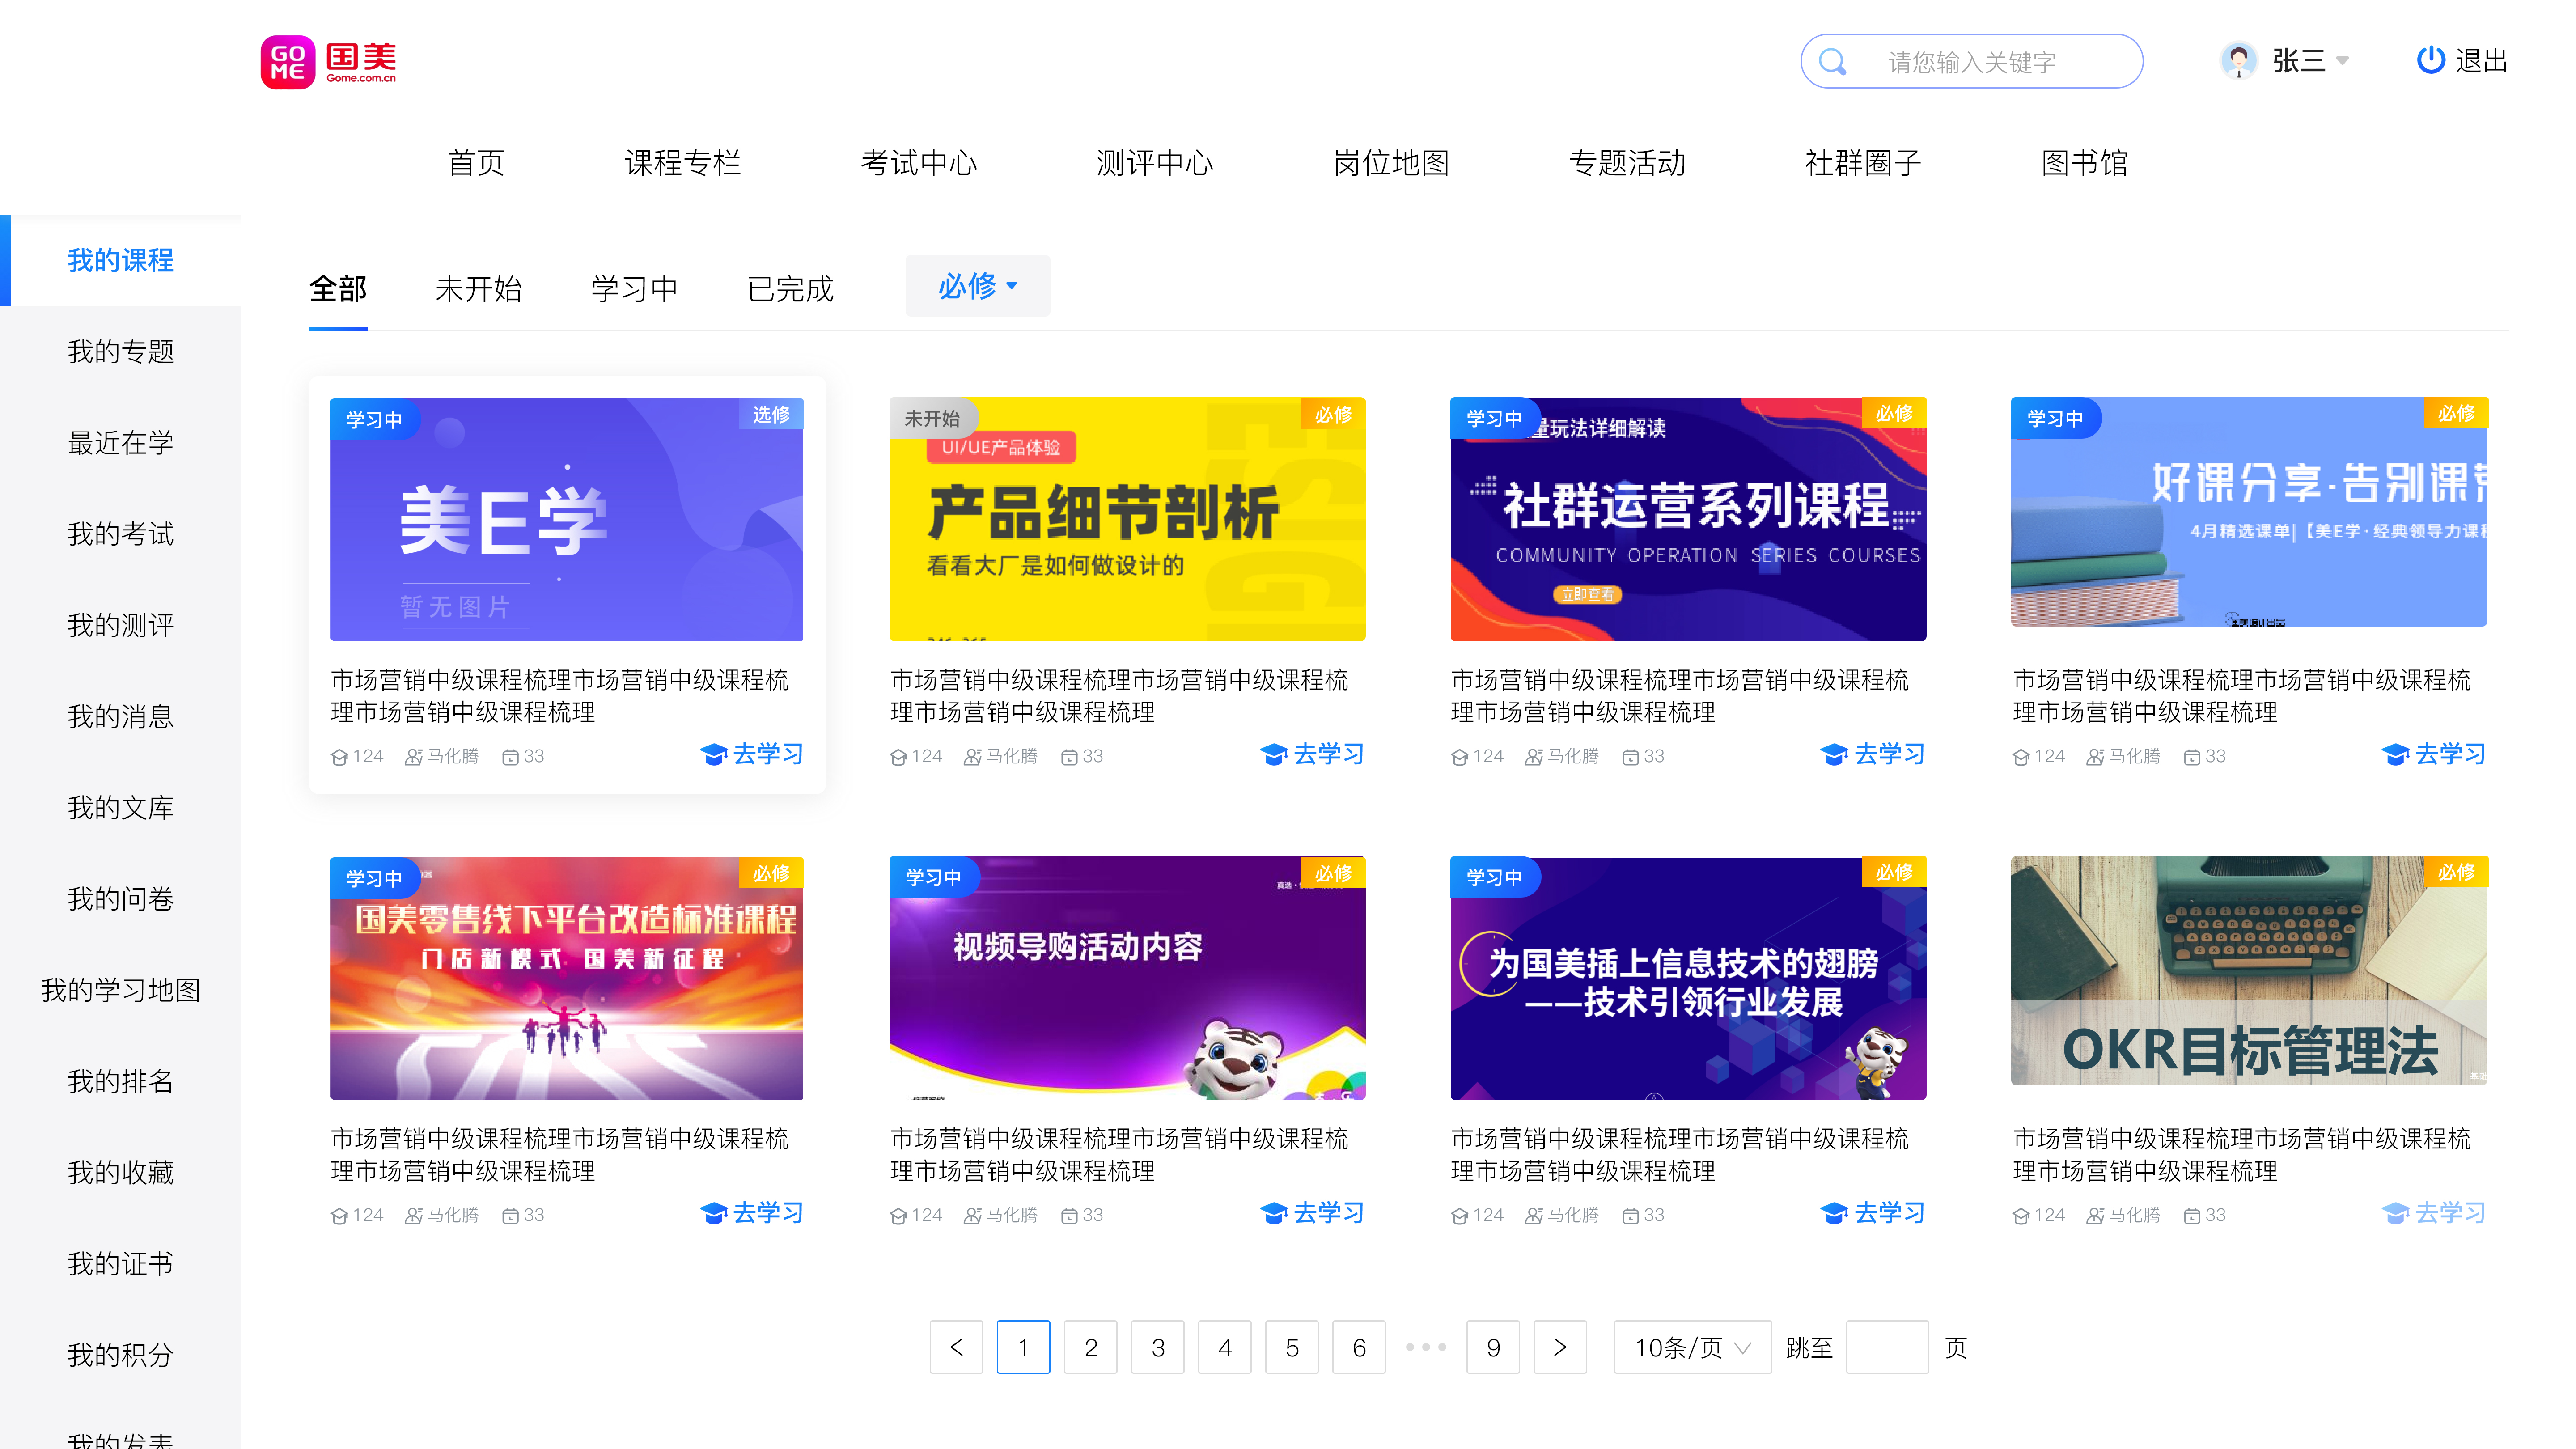Image resolution: width=2576 pixels, height=1449 pixels.
Task: Open 图书馆 in the top navigation
Action: [2084, 163]
